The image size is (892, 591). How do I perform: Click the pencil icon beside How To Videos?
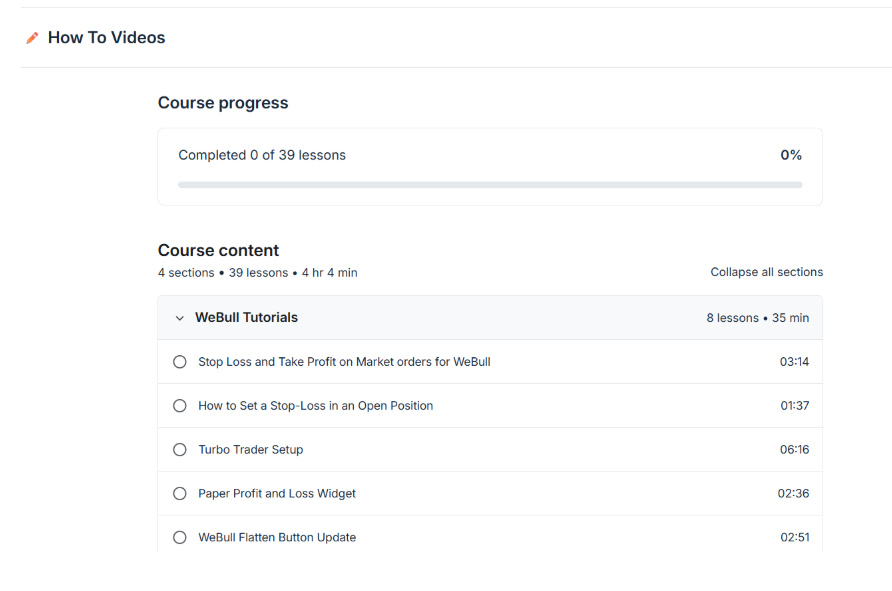(33, 38)
